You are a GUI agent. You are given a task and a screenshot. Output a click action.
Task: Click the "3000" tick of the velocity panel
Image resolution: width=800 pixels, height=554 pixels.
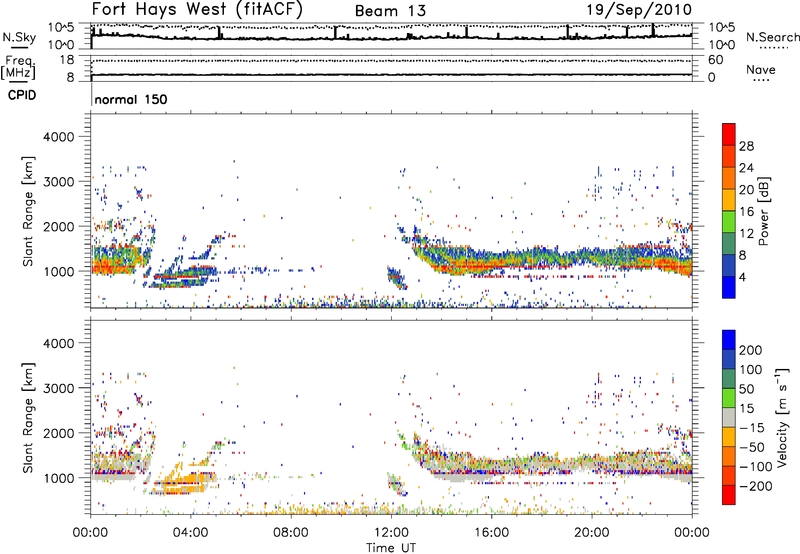coord(59,388)
